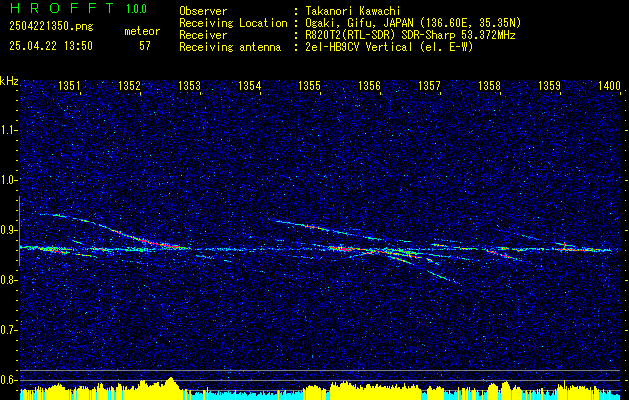Click the 0.7 frequency axis label

tap(9, 330)
